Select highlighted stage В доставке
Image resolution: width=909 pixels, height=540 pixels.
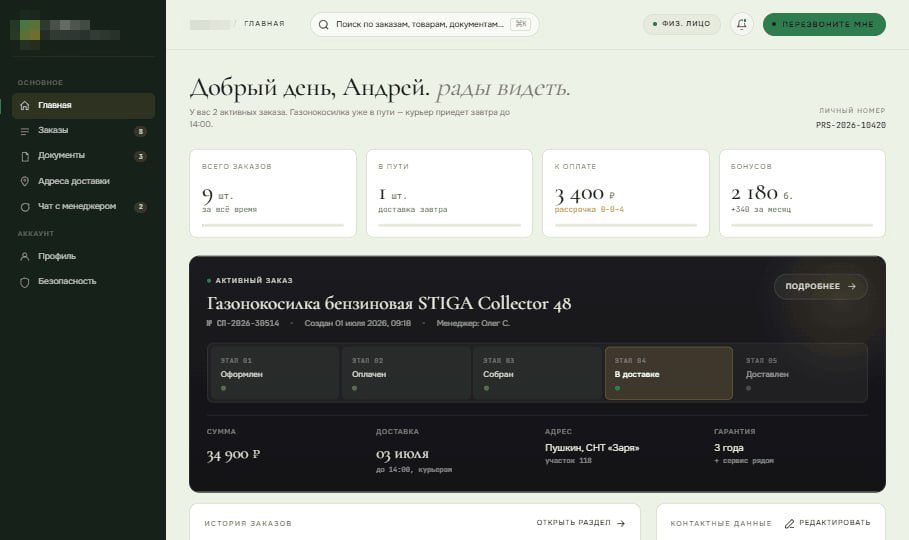[x=668, y=374]
